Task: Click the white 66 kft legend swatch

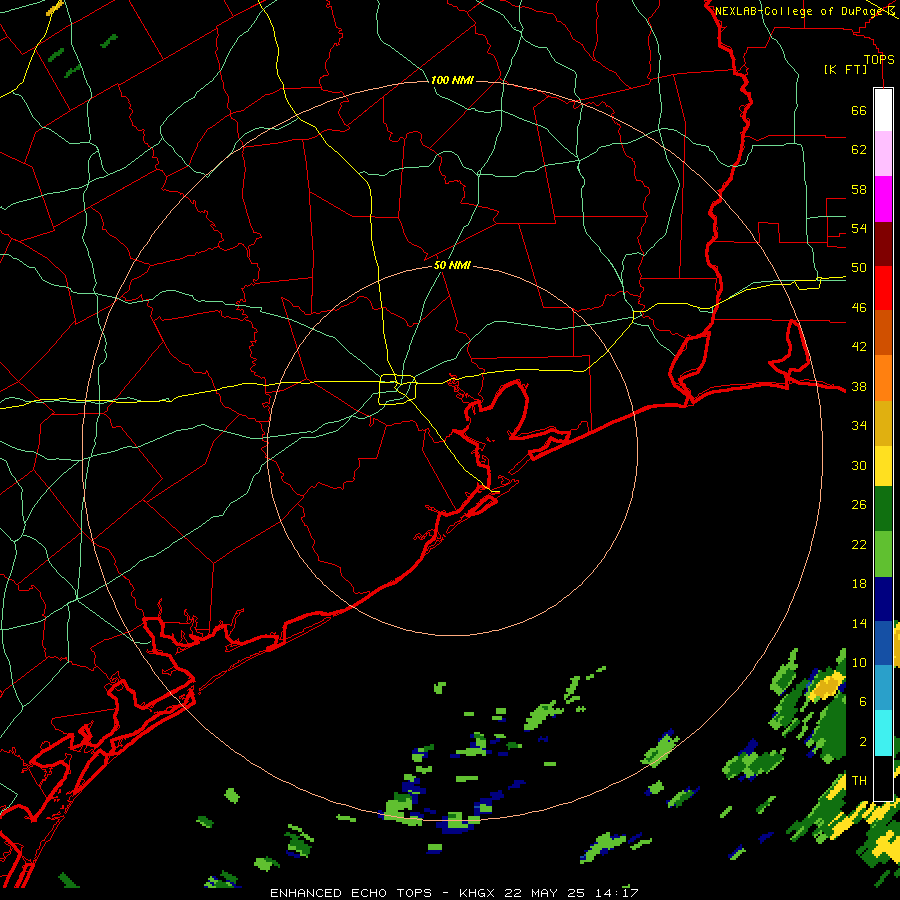Action: coord(883,110)
